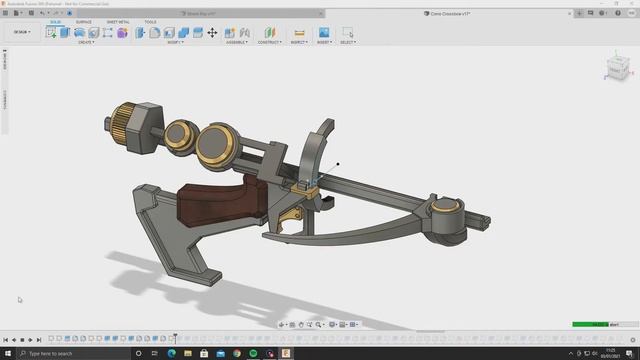Open the Data Panel grid icon
Screen dimensions: 640x360
(5, 13)
